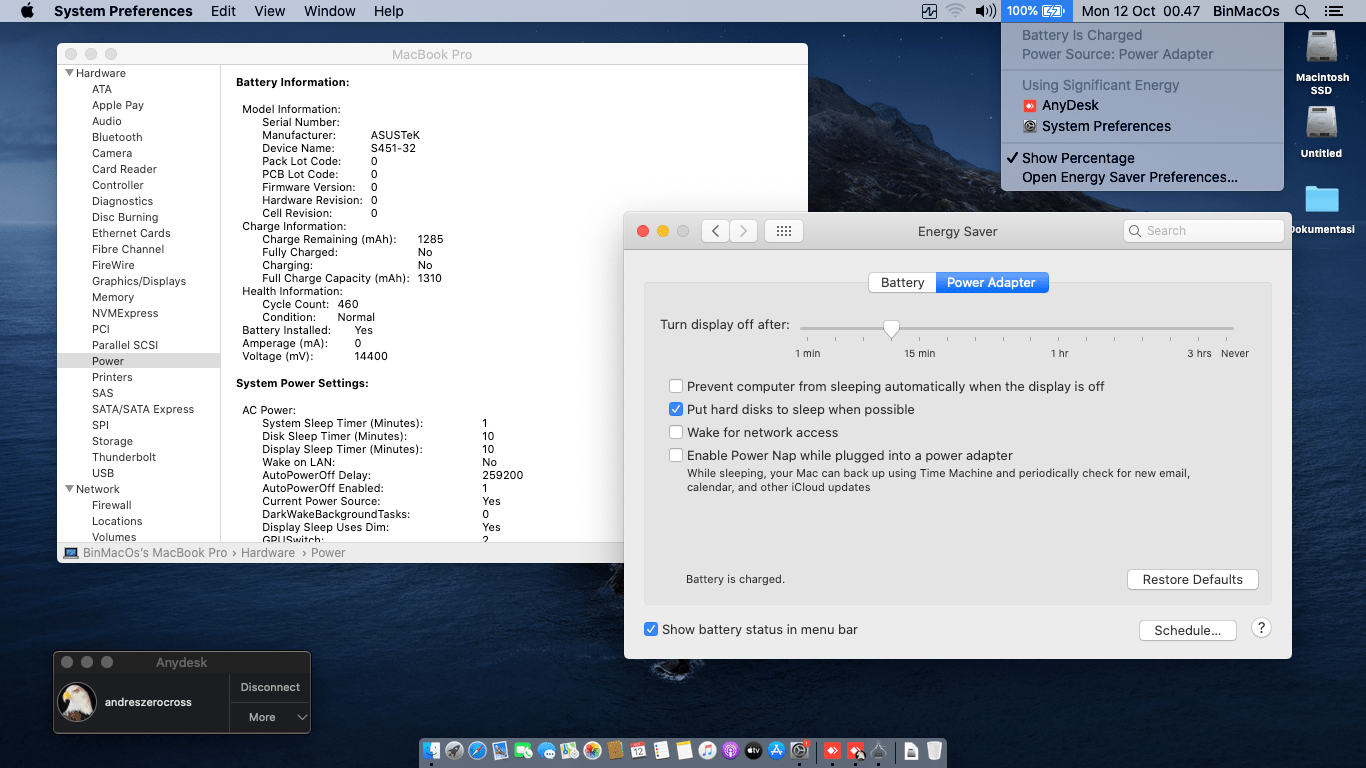Image resolution: width=1366 pixels, height=768 pixels.
Task: Expand the More dropdown in Anydesk
Action: pos(271,717)
